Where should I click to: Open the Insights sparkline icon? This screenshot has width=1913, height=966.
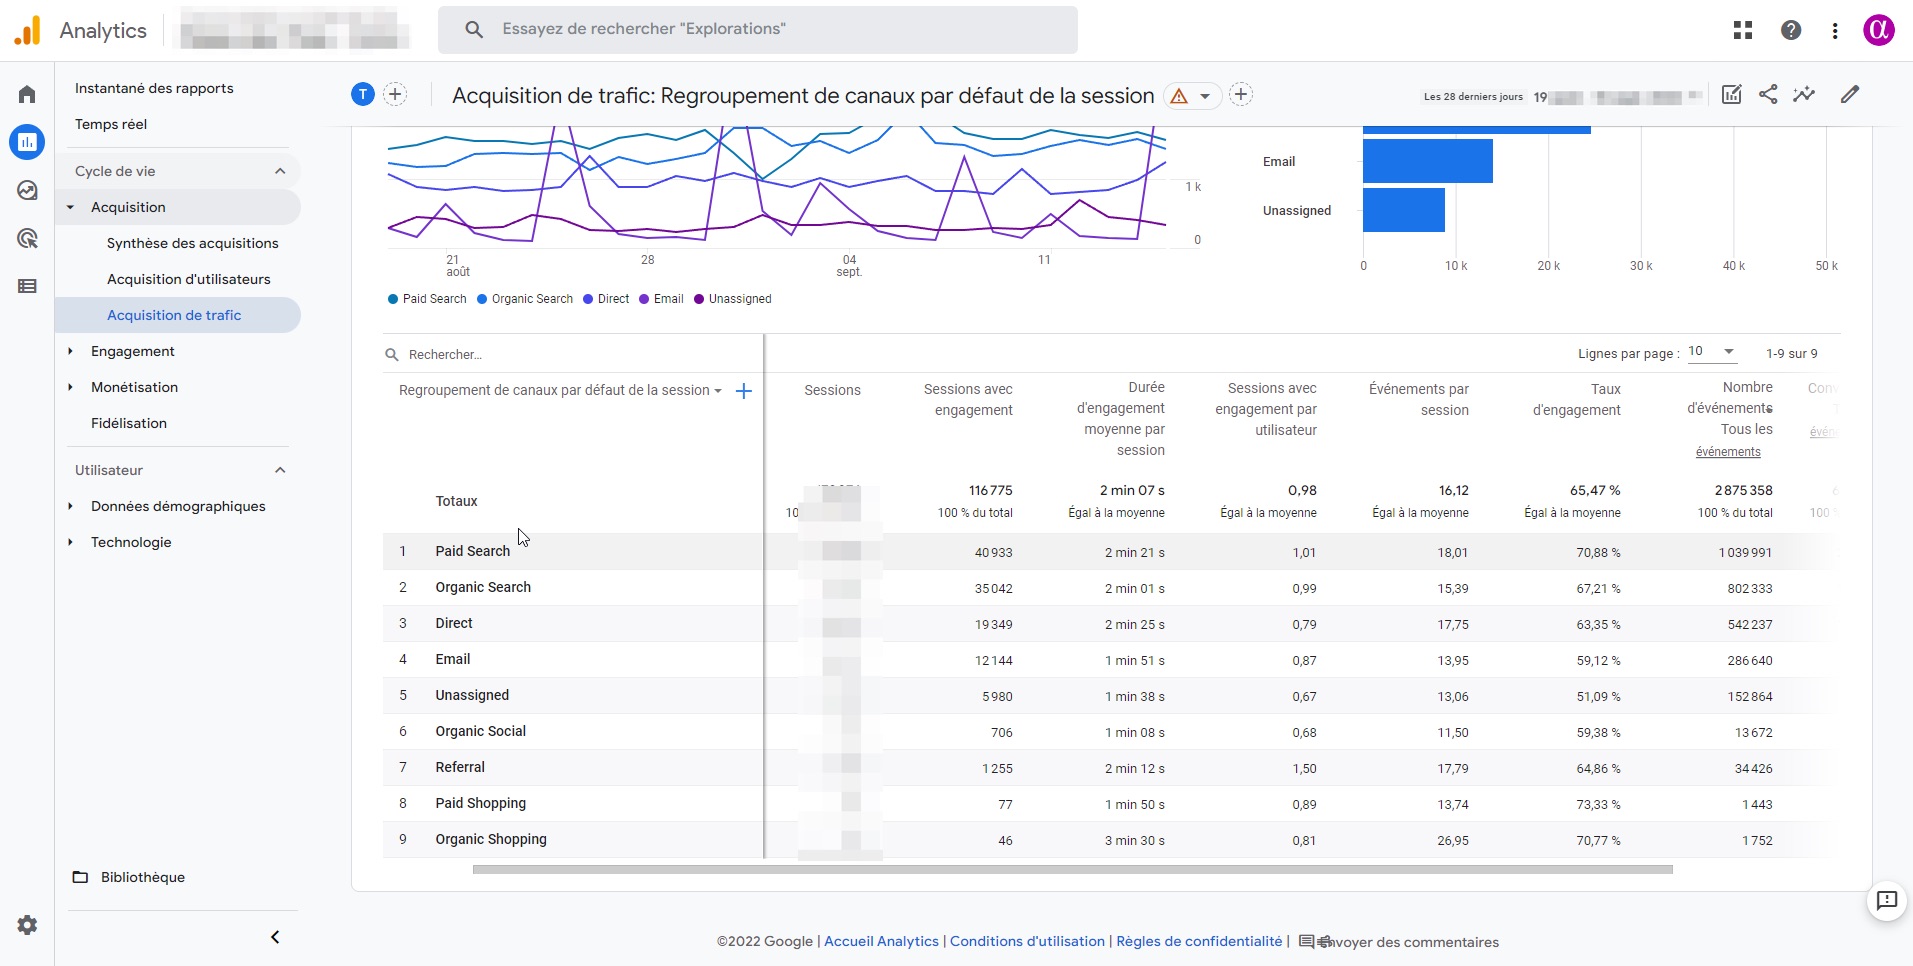(x=1804, y=95)
